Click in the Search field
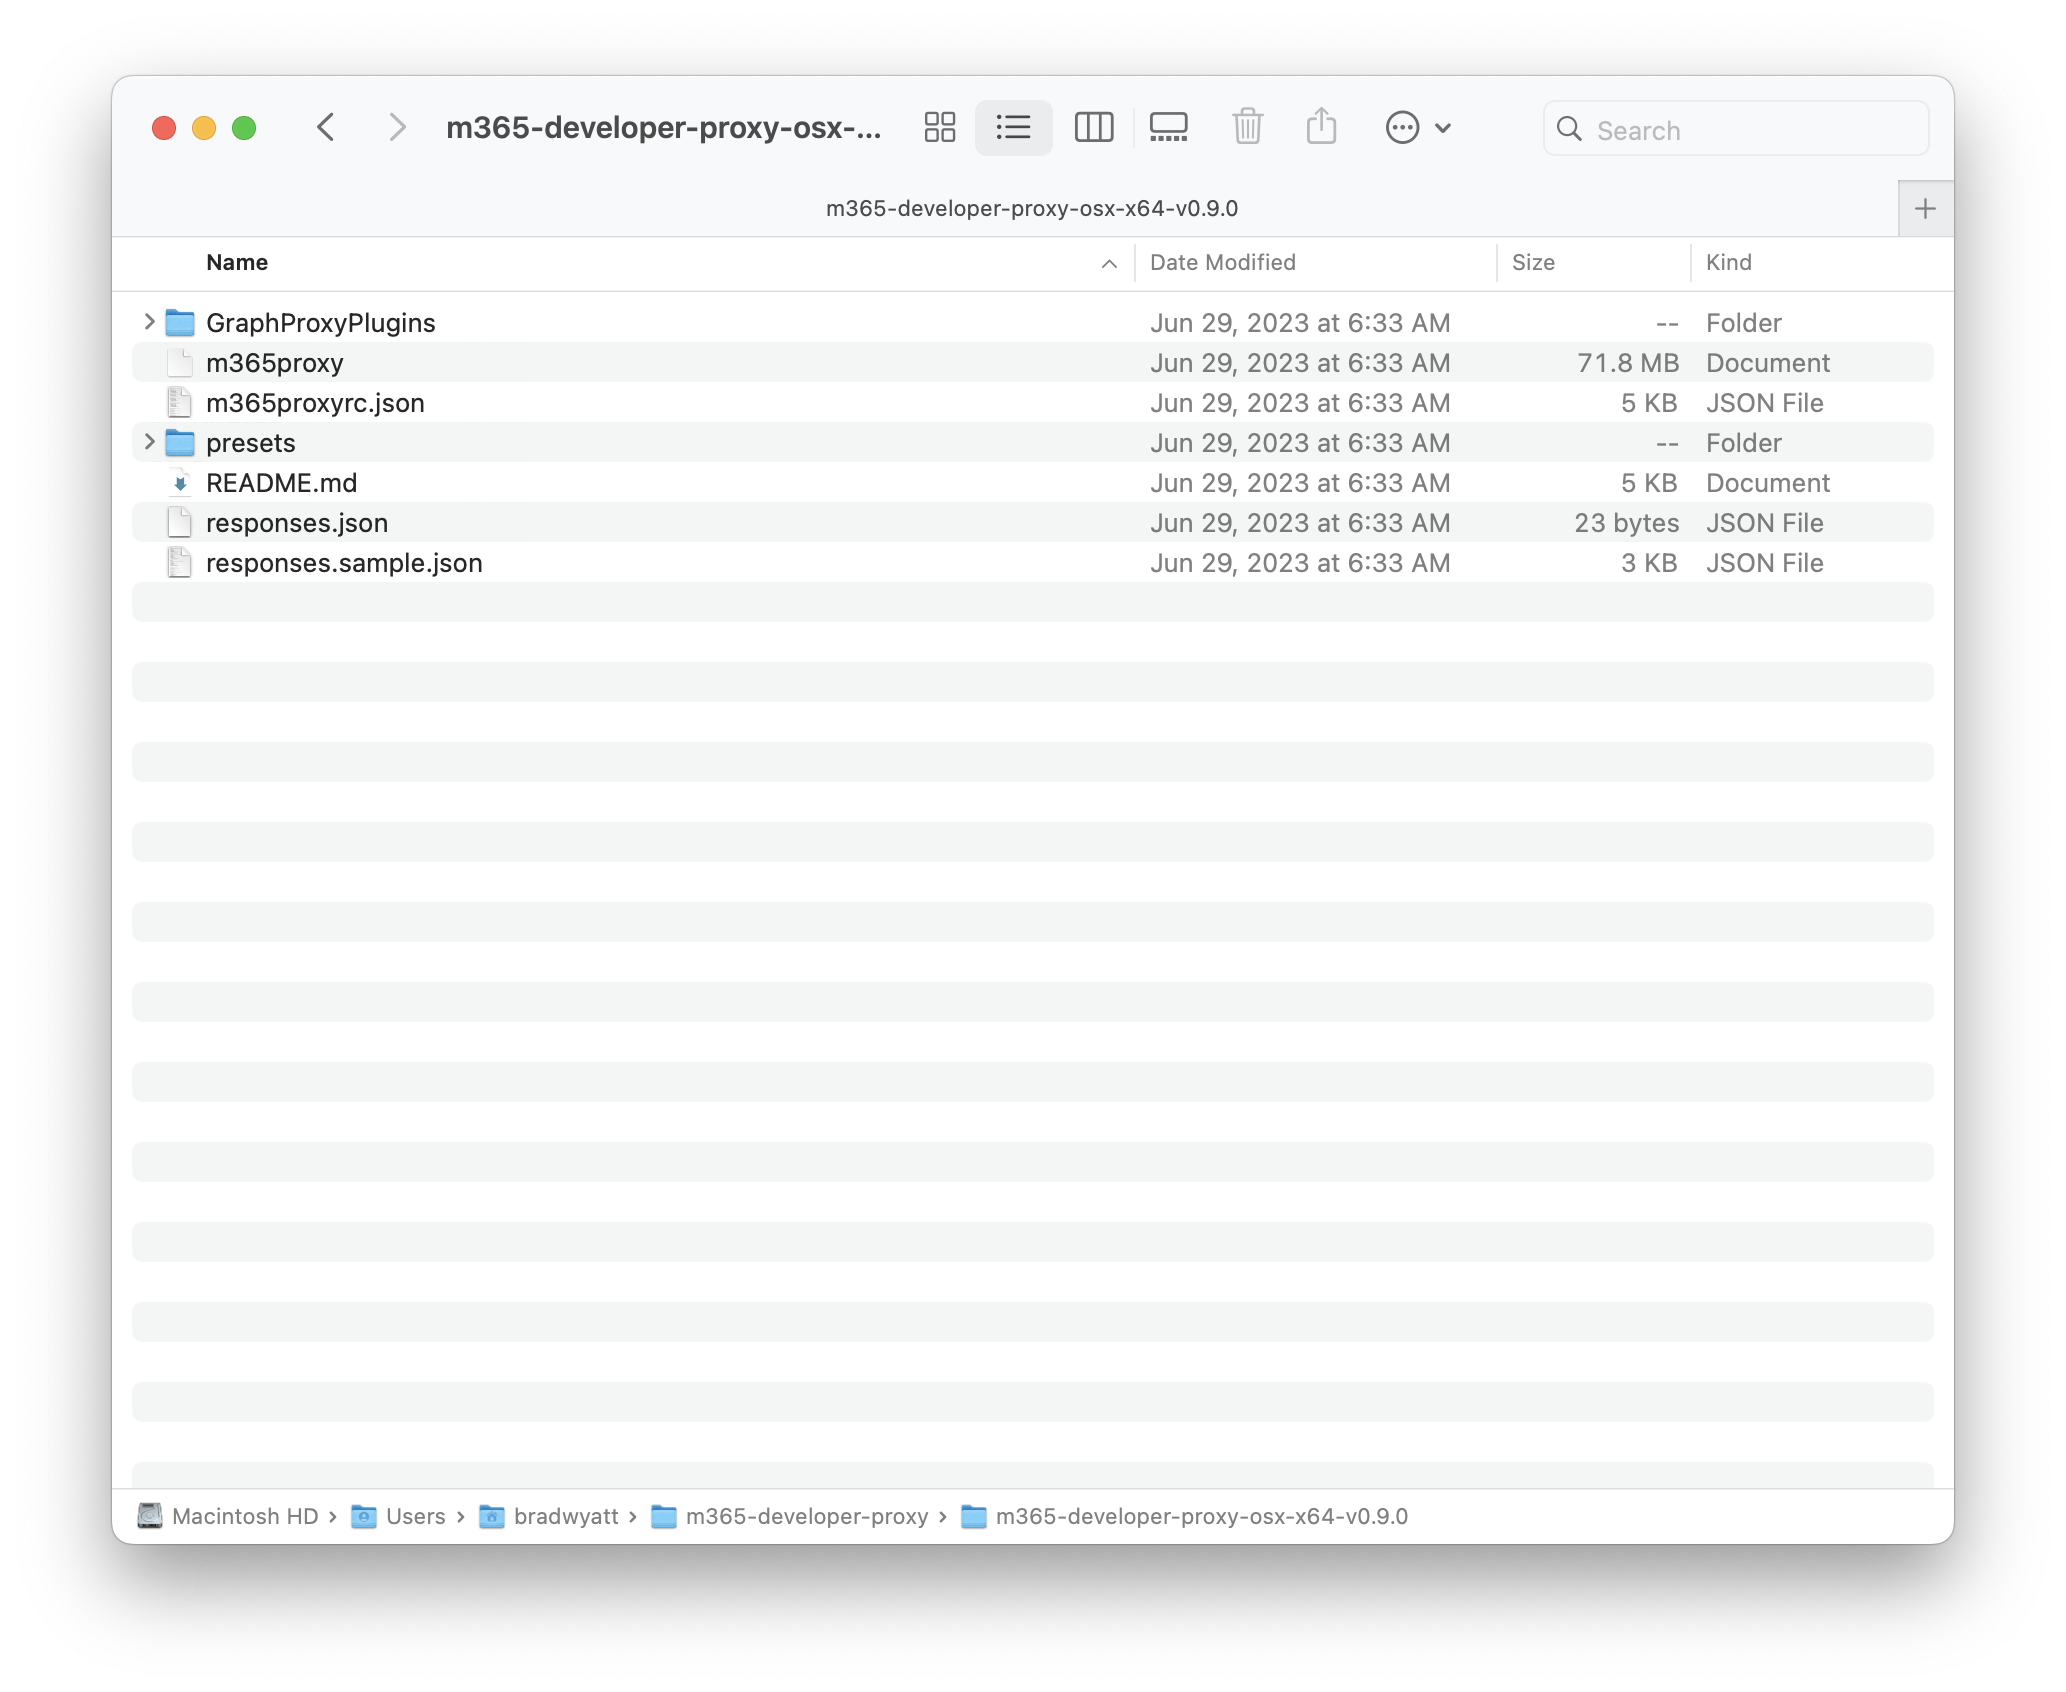 coord(1735,129)
